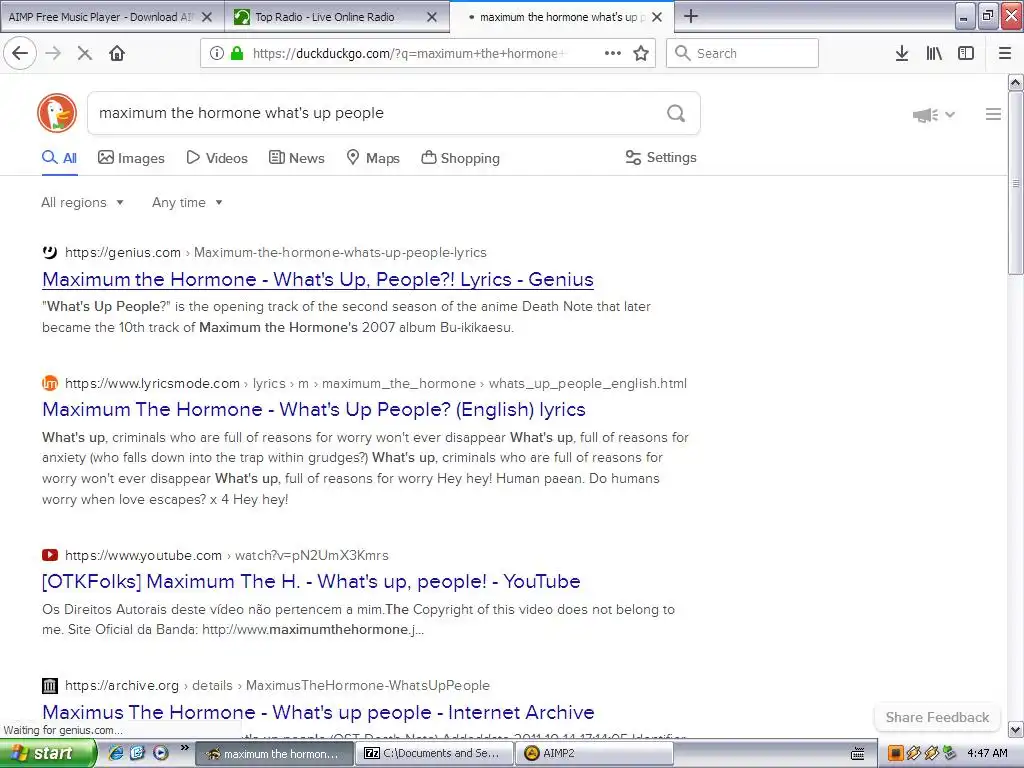Click the page scrollbar down arrow
This screenshot has width=1024, height=768.
coord(1015,729)
